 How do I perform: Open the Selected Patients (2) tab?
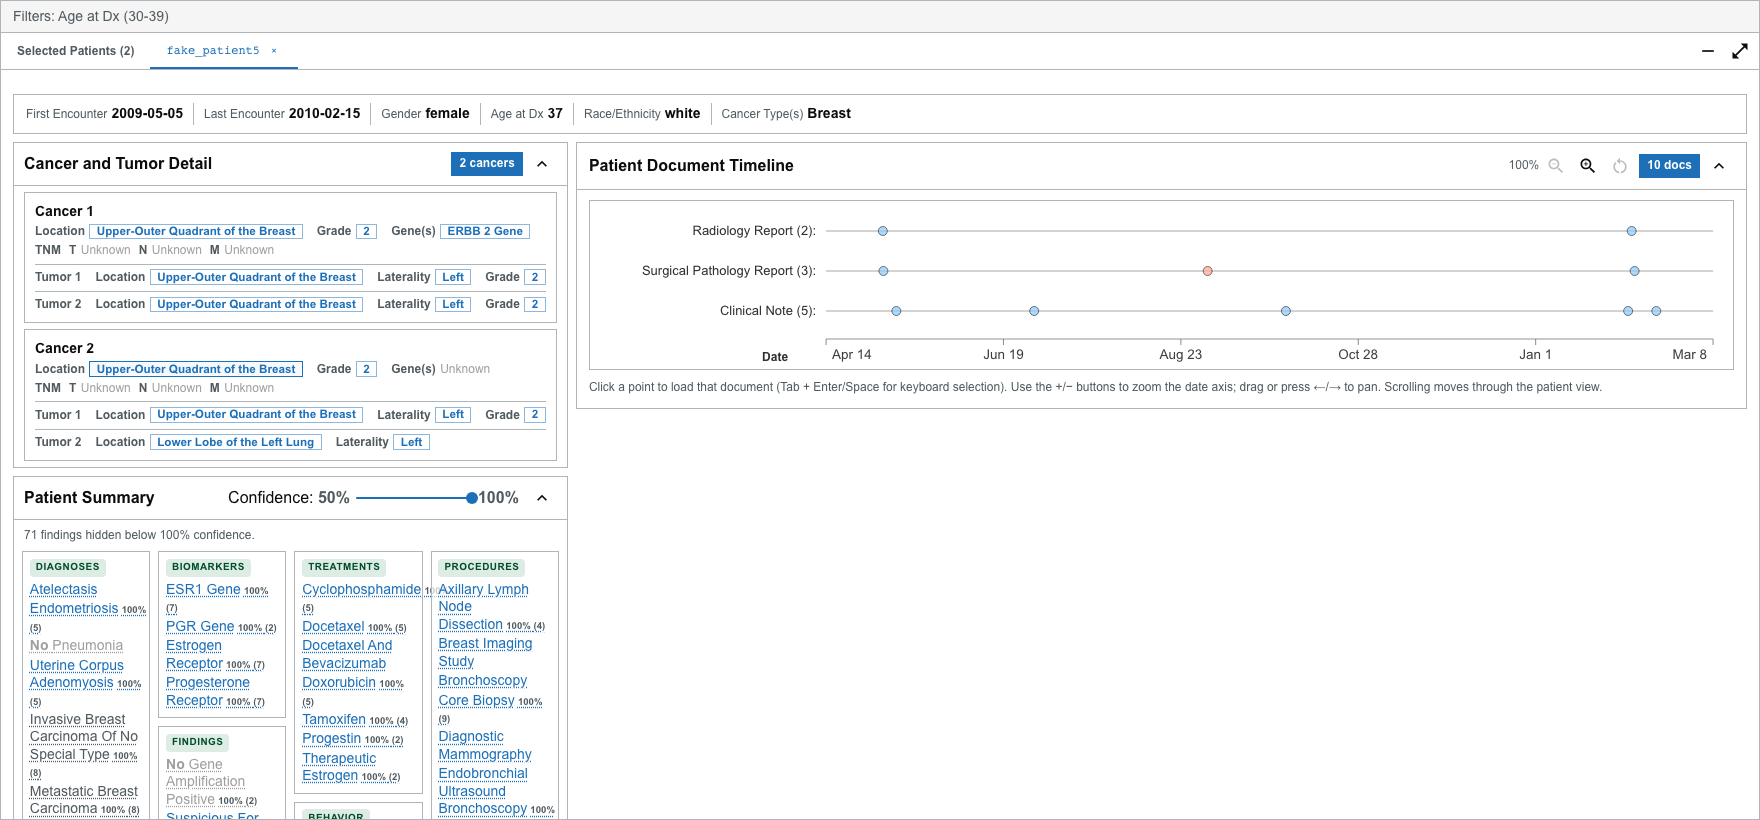[x=76, y=51]
